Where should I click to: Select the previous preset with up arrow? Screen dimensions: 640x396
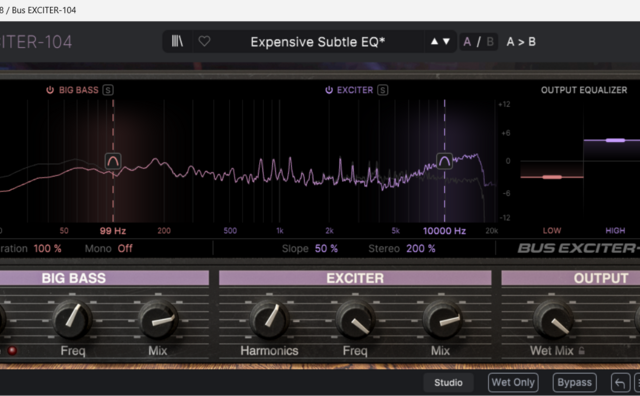click(x=434, y=41)
